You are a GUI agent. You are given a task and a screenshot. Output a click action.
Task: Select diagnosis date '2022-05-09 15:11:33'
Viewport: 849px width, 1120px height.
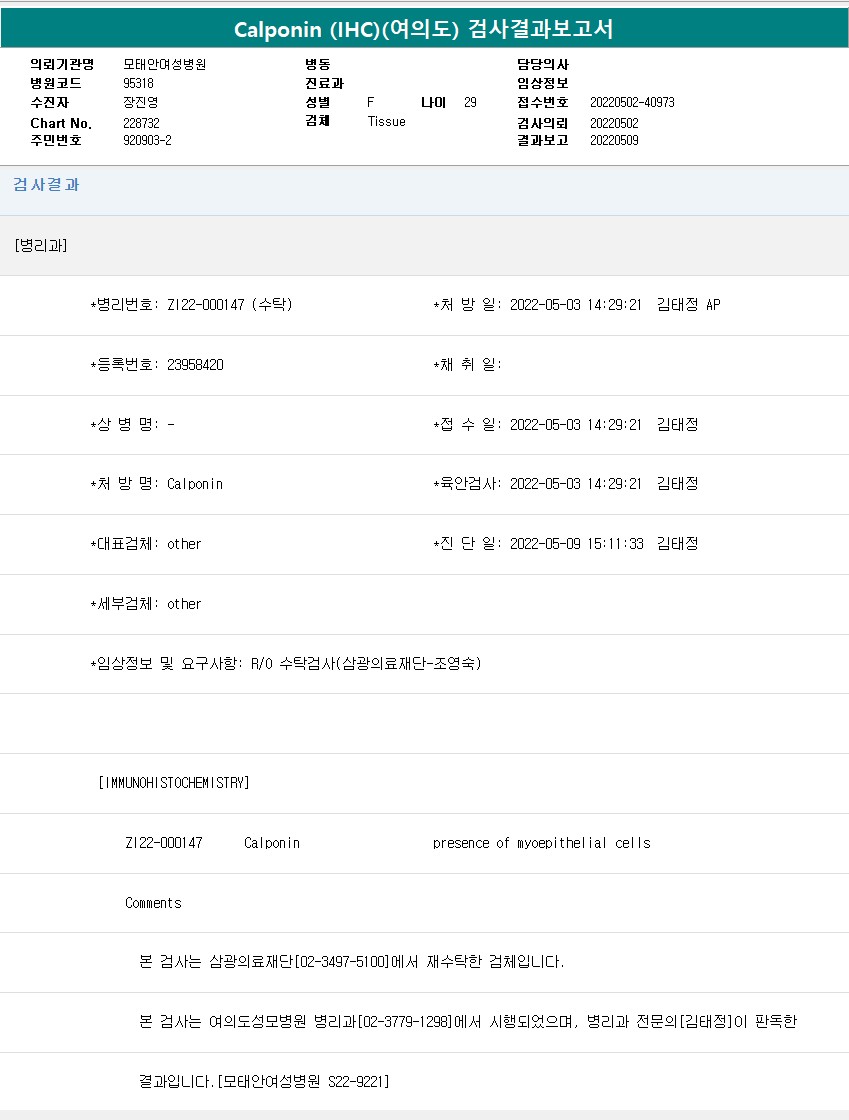click(x=576, y=544)
